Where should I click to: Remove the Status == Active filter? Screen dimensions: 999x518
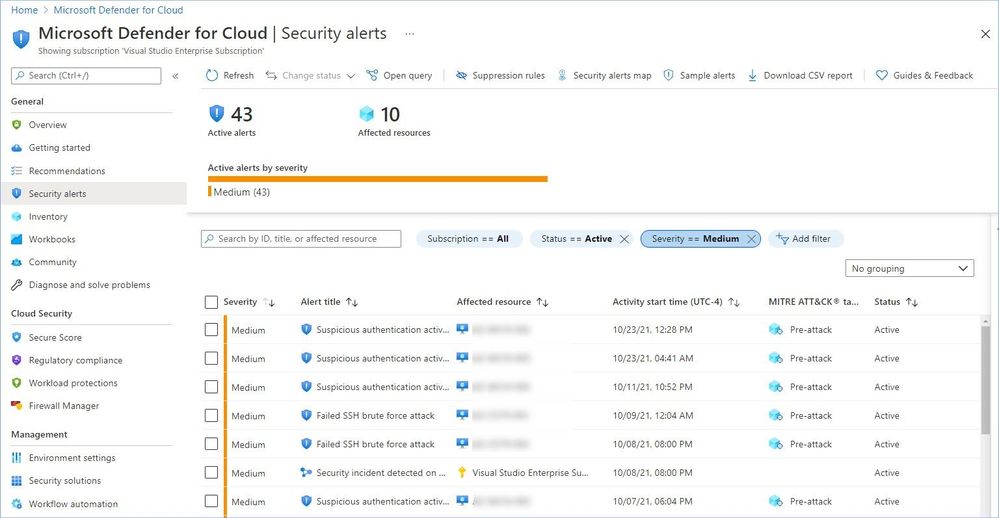point(624,239)
